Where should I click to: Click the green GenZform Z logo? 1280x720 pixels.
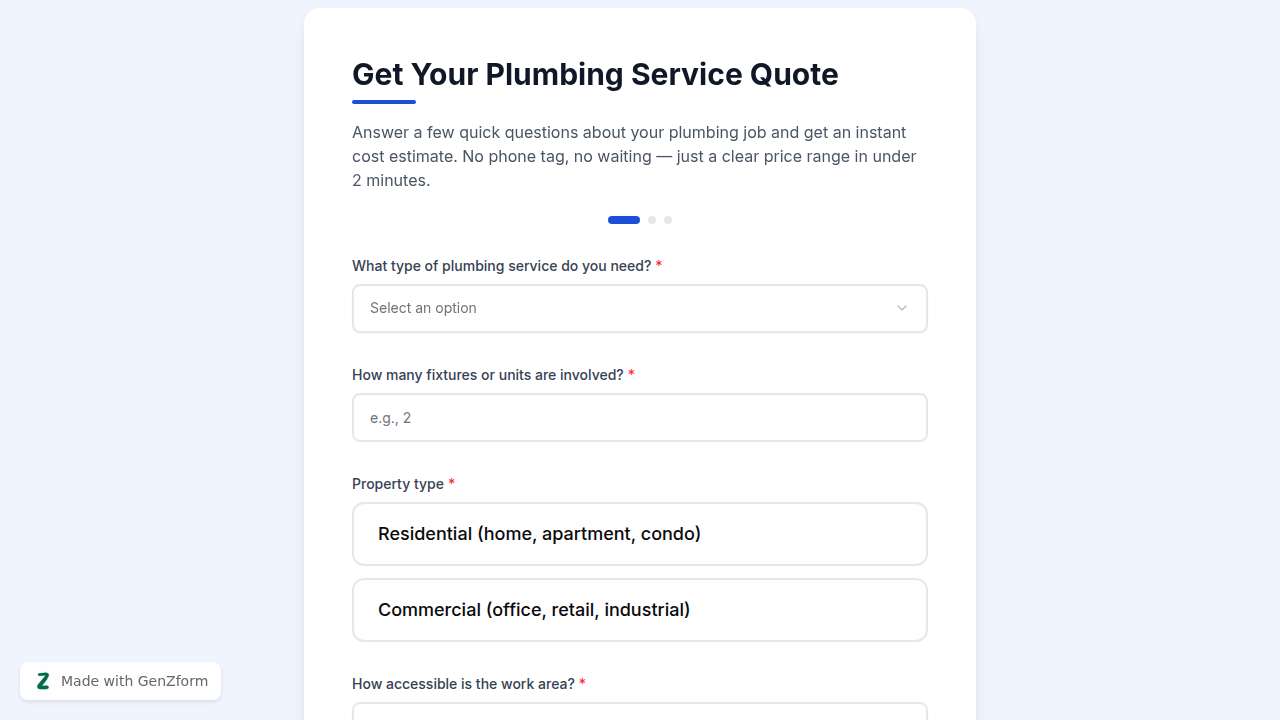click(43, 681)
